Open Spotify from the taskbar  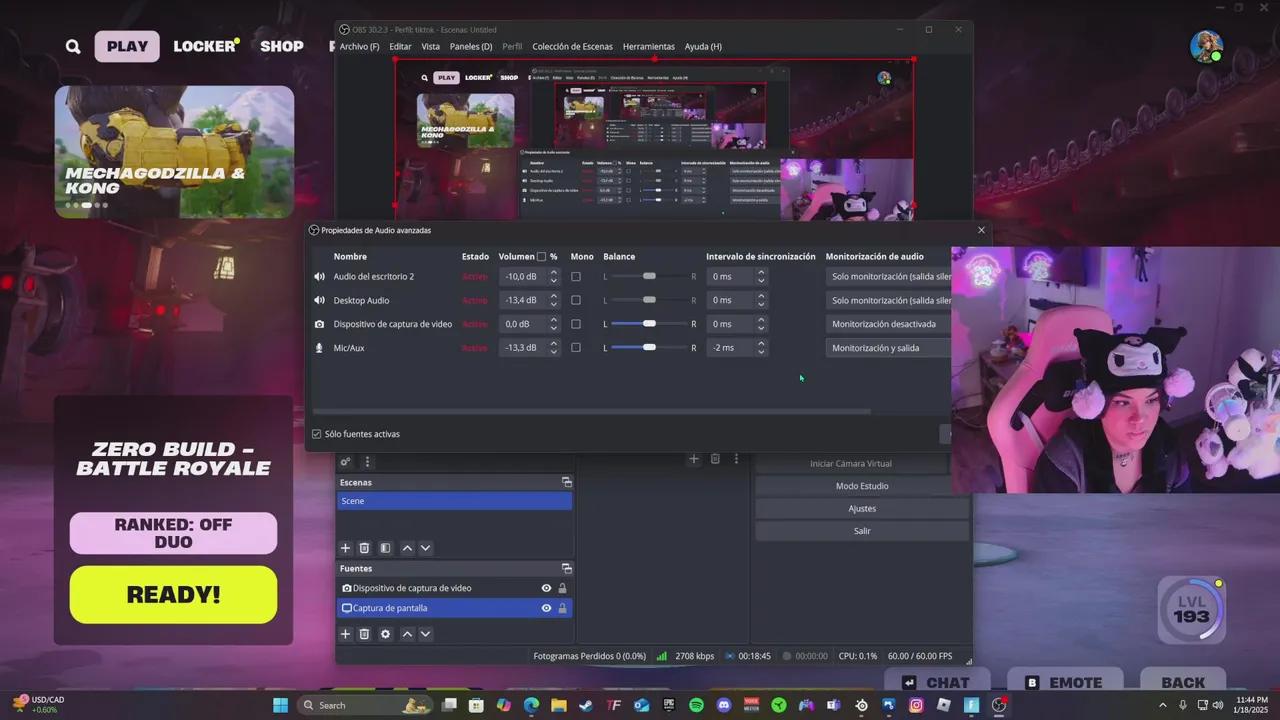coord(696,705)
